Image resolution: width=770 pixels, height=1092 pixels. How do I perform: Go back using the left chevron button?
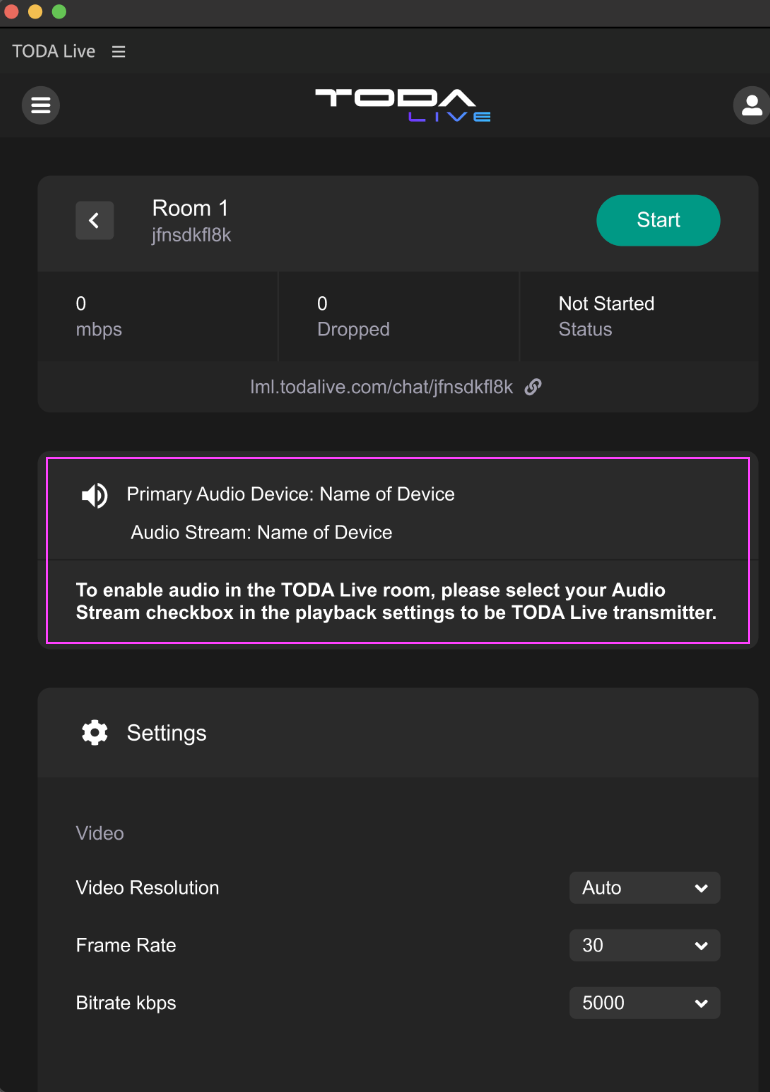click(95, 221)
